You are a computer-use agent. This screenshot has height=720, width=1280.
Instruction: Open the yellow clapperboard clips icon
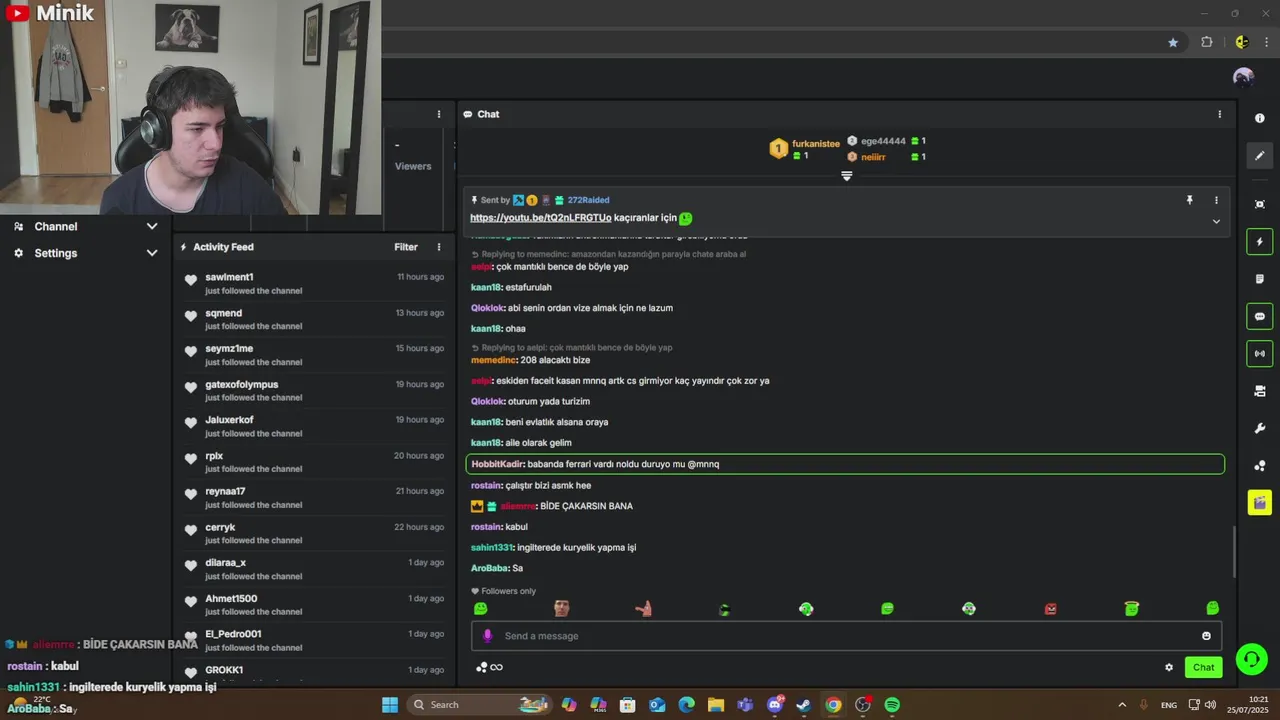tap(1259, 502)
